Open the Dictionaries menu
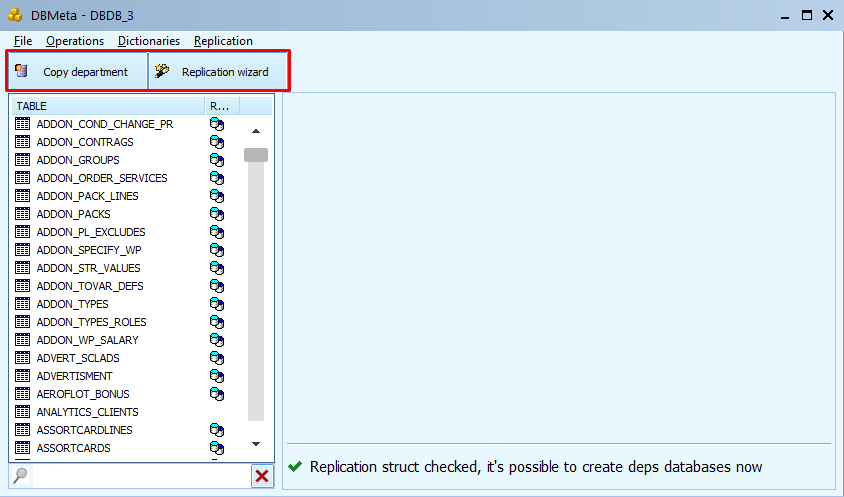 149,41
